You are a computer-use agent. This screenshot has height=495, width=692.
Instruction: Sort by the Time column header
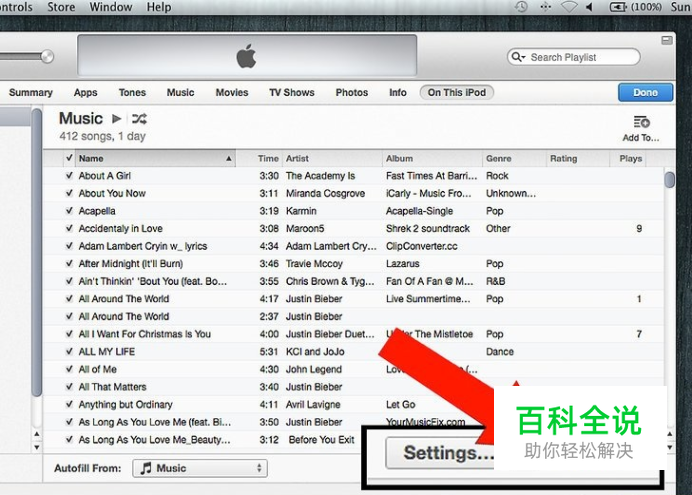tap(260, 158)
